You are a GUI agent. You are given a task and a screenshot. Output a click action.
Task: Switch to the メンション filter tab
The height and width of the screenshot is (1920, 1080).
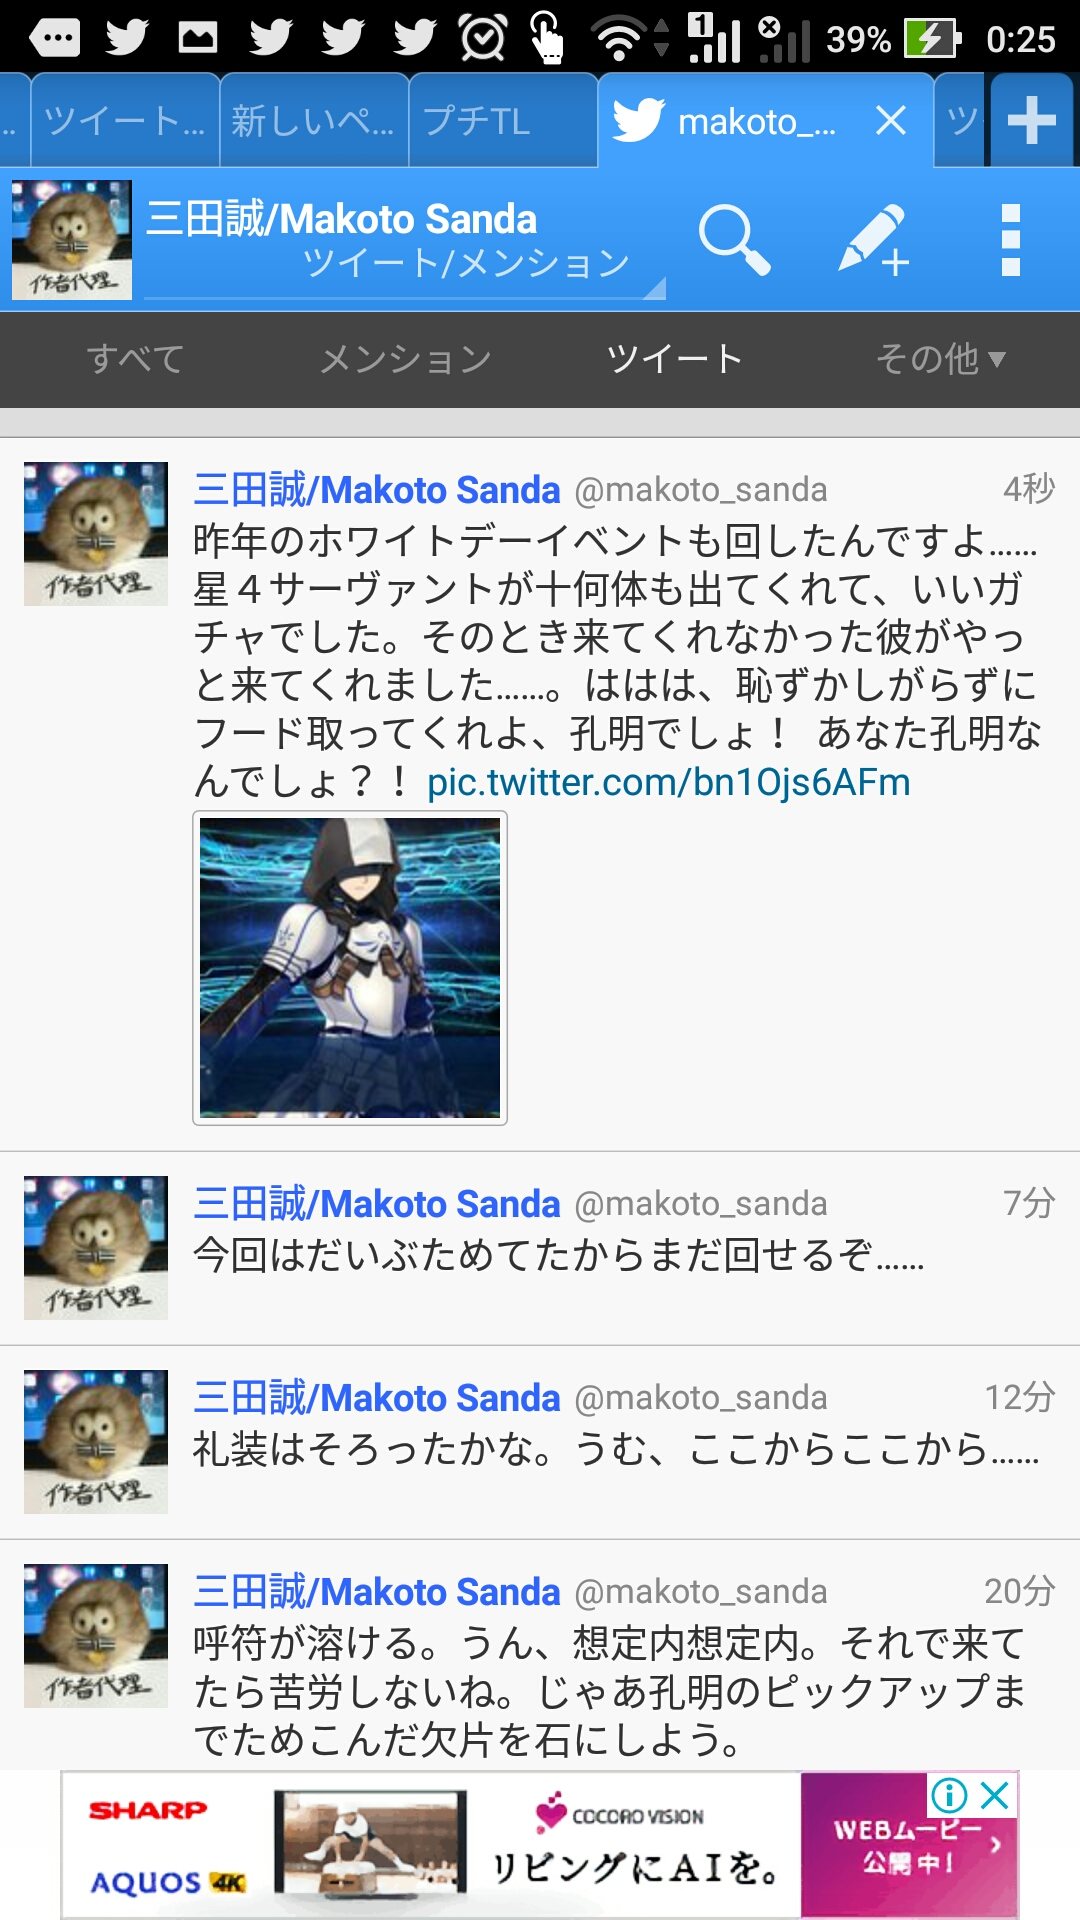point(405,358)
